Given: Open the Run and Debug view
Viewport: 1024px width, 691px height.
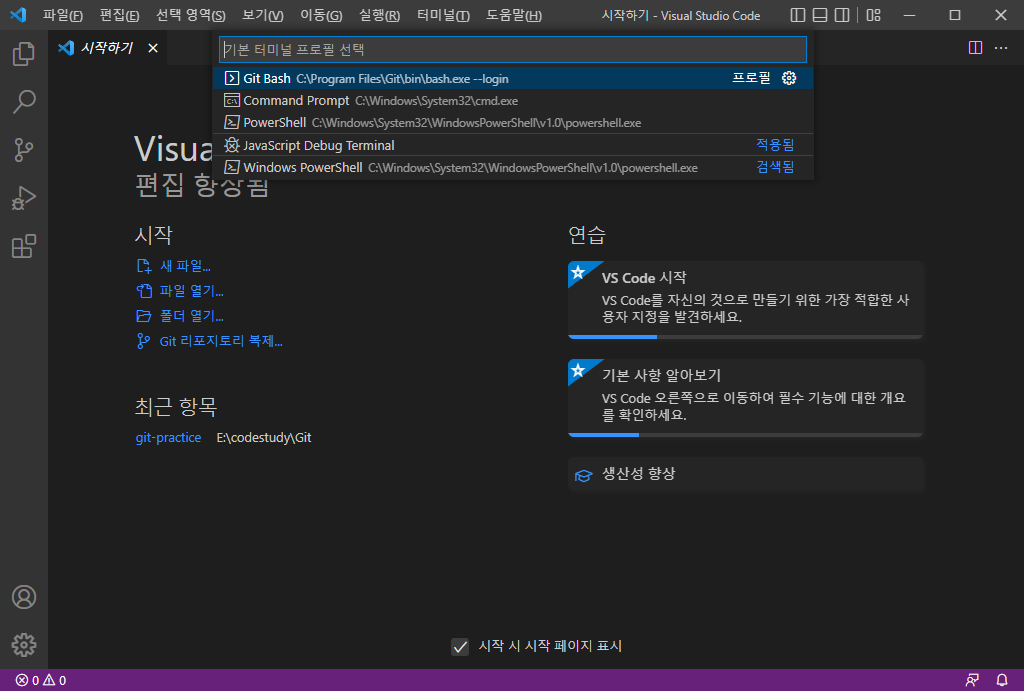Looking at the screenshot, I should pyautogui.click(x=24, y=199).
